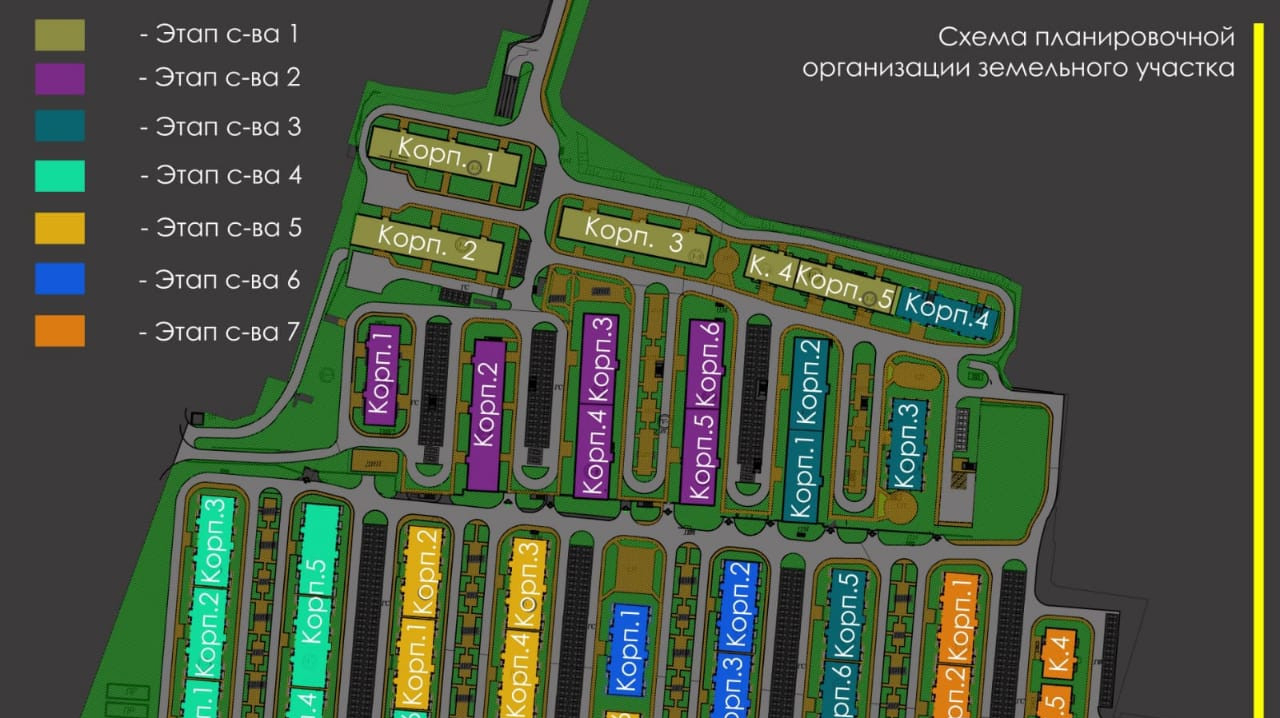
Task: Select the purple Этап с-ва 2 swatch
Action: tap(60, 79)
